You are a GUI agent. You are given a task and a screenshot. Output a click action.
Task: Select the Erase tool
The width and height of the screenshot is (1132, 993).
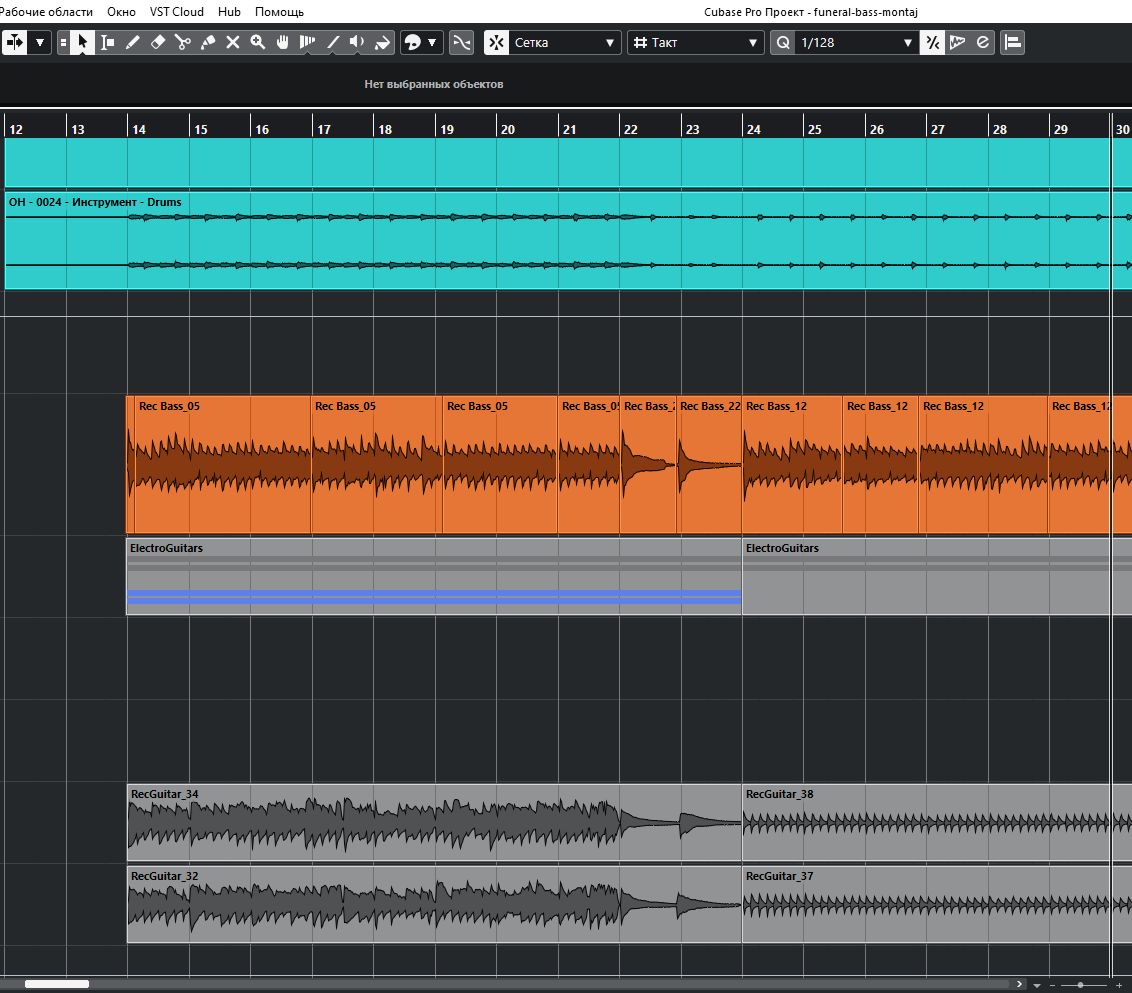(158, 43)
